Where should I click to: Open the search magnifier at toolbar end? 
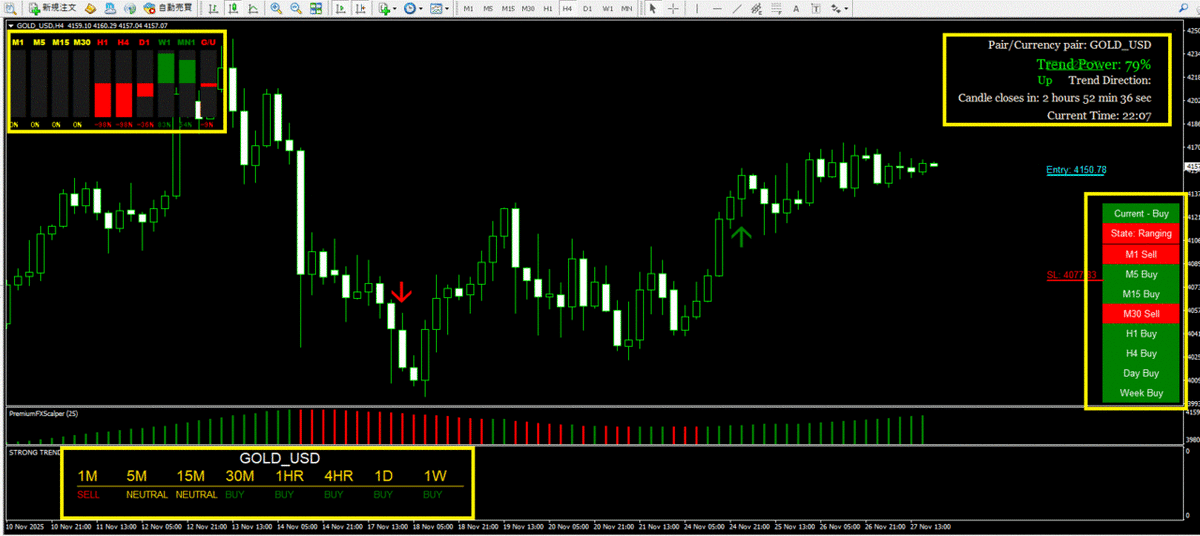coord(1183,8)
